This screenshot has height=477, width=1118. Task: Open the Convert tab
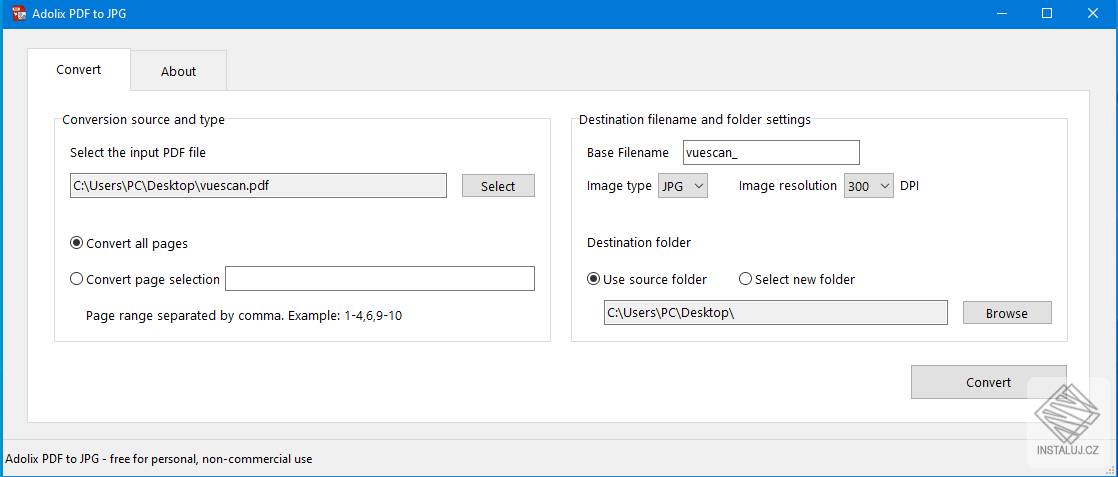pos(78,70)
